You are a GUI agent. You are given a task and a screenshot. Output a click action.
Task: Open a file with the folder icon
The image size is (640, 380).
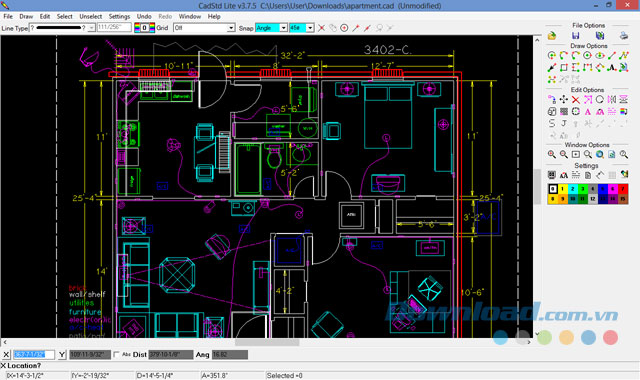click(552, 36)
